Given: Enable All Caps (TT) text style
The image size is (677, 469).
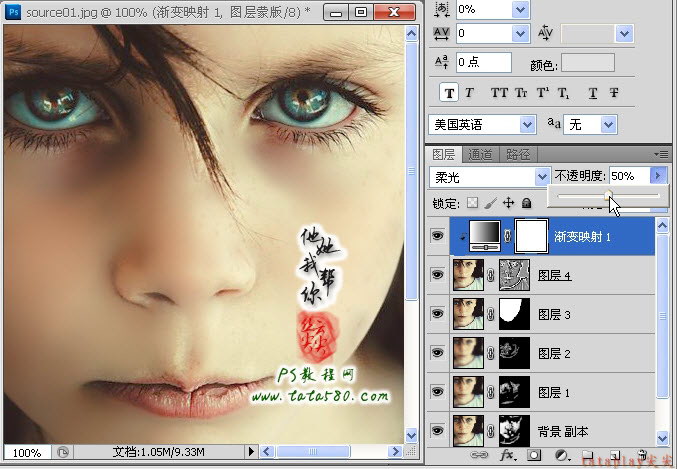Looking at the screenshot, I should pos(499,93).
